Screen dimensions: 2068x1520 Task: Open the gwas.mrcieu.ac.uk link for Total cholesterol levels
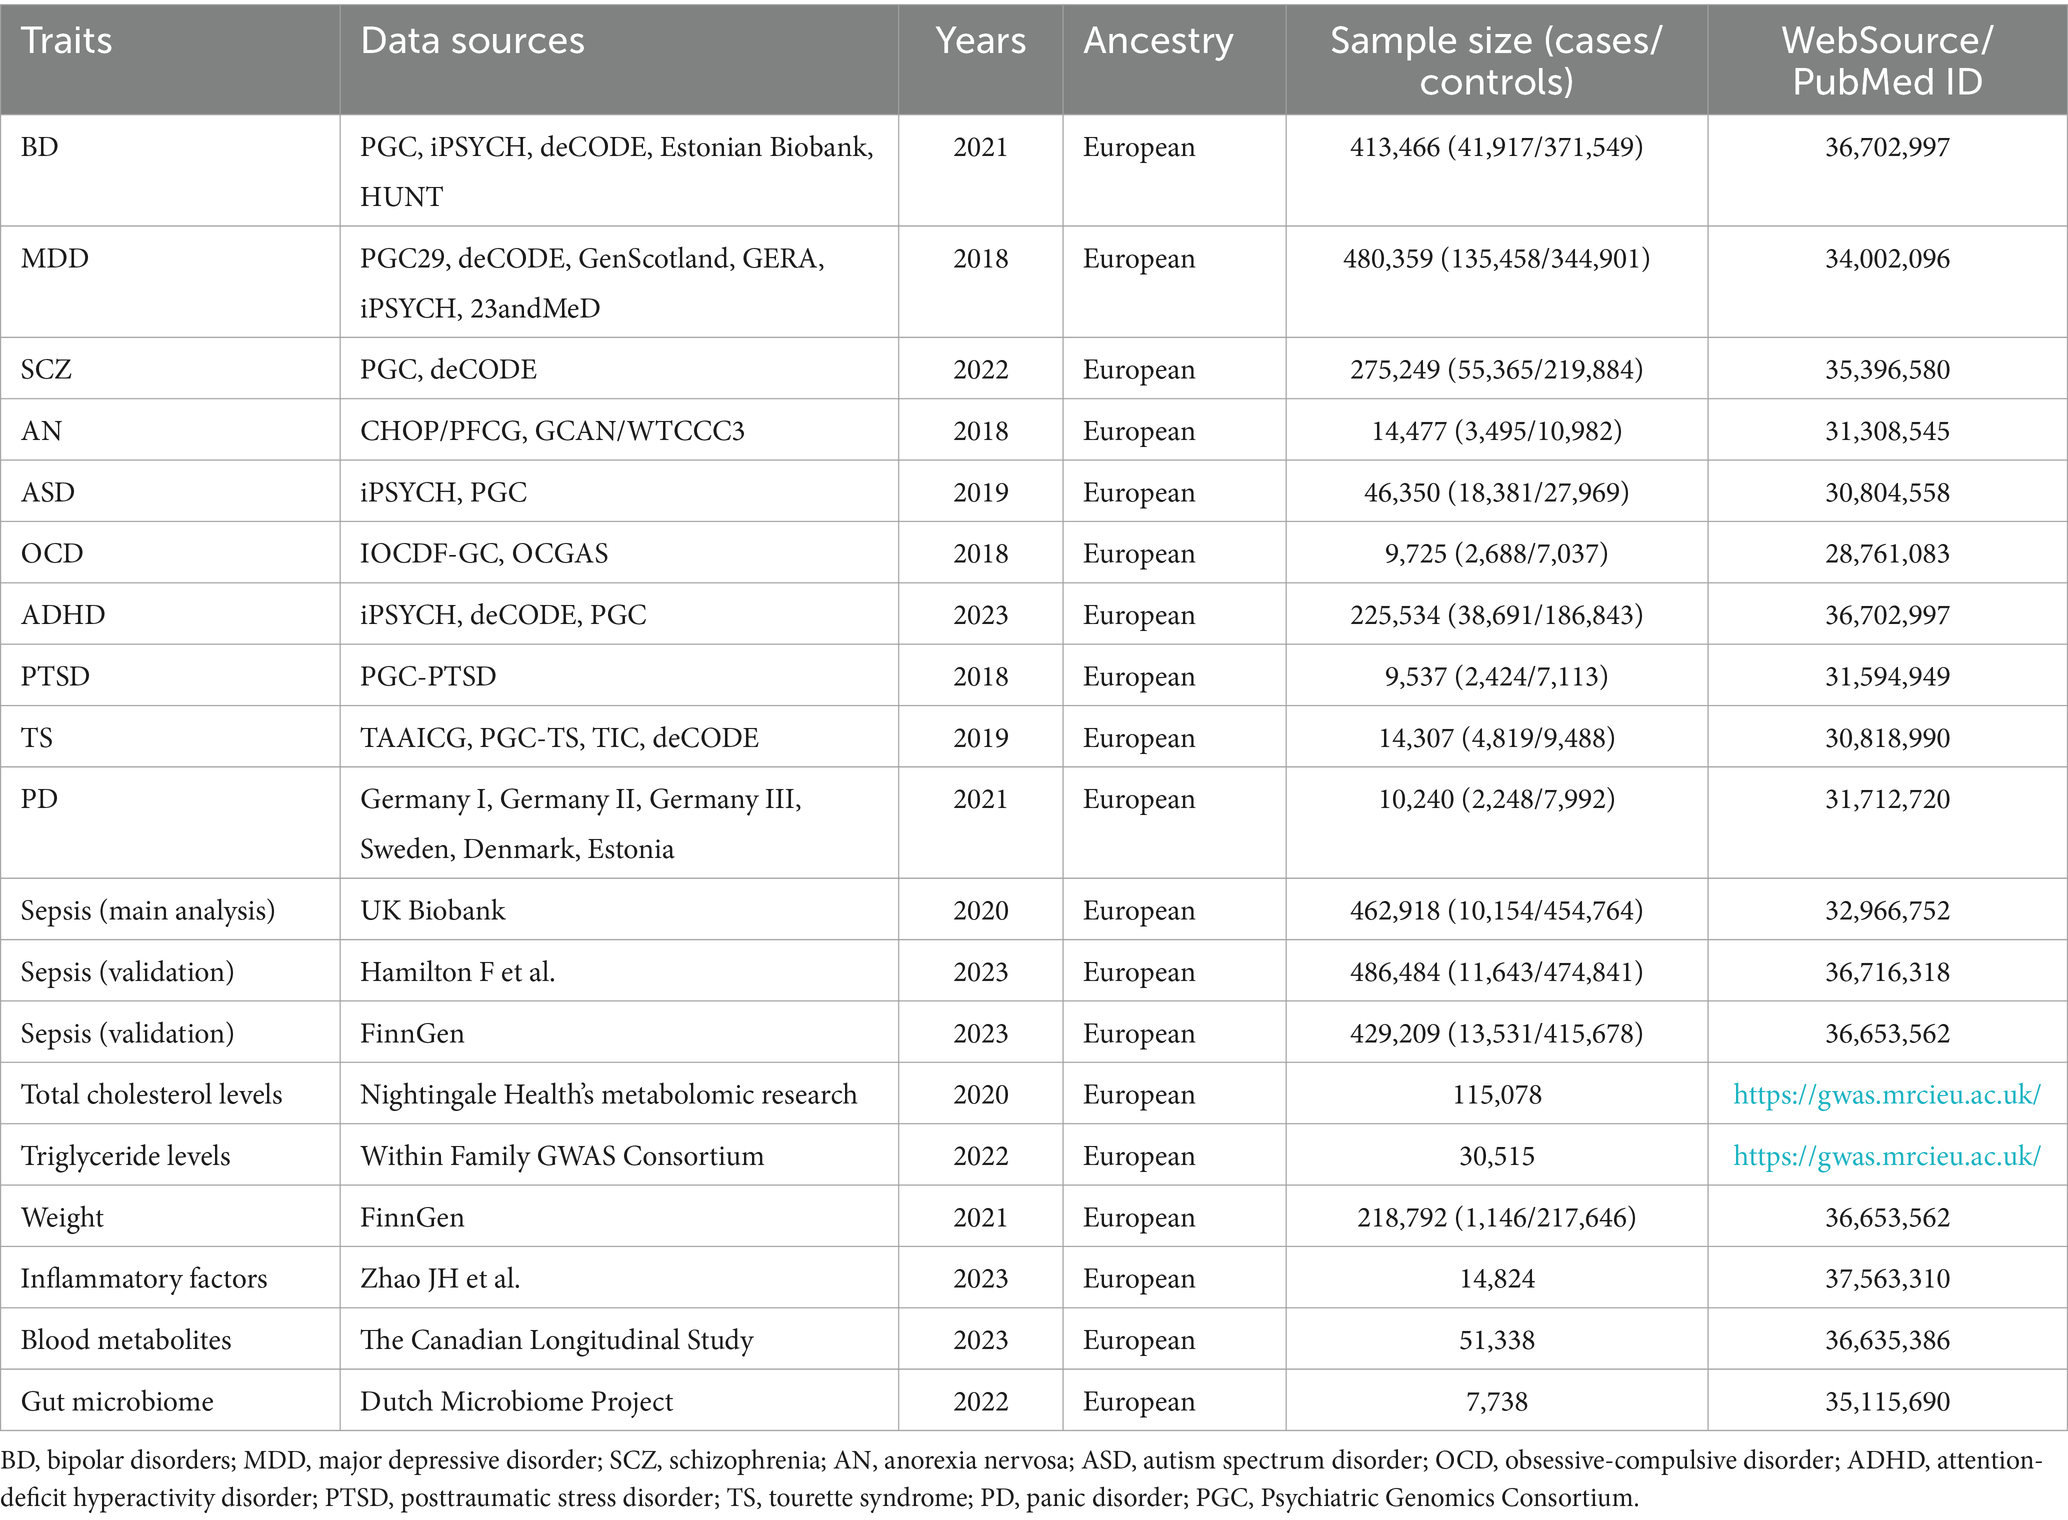1886,1095
